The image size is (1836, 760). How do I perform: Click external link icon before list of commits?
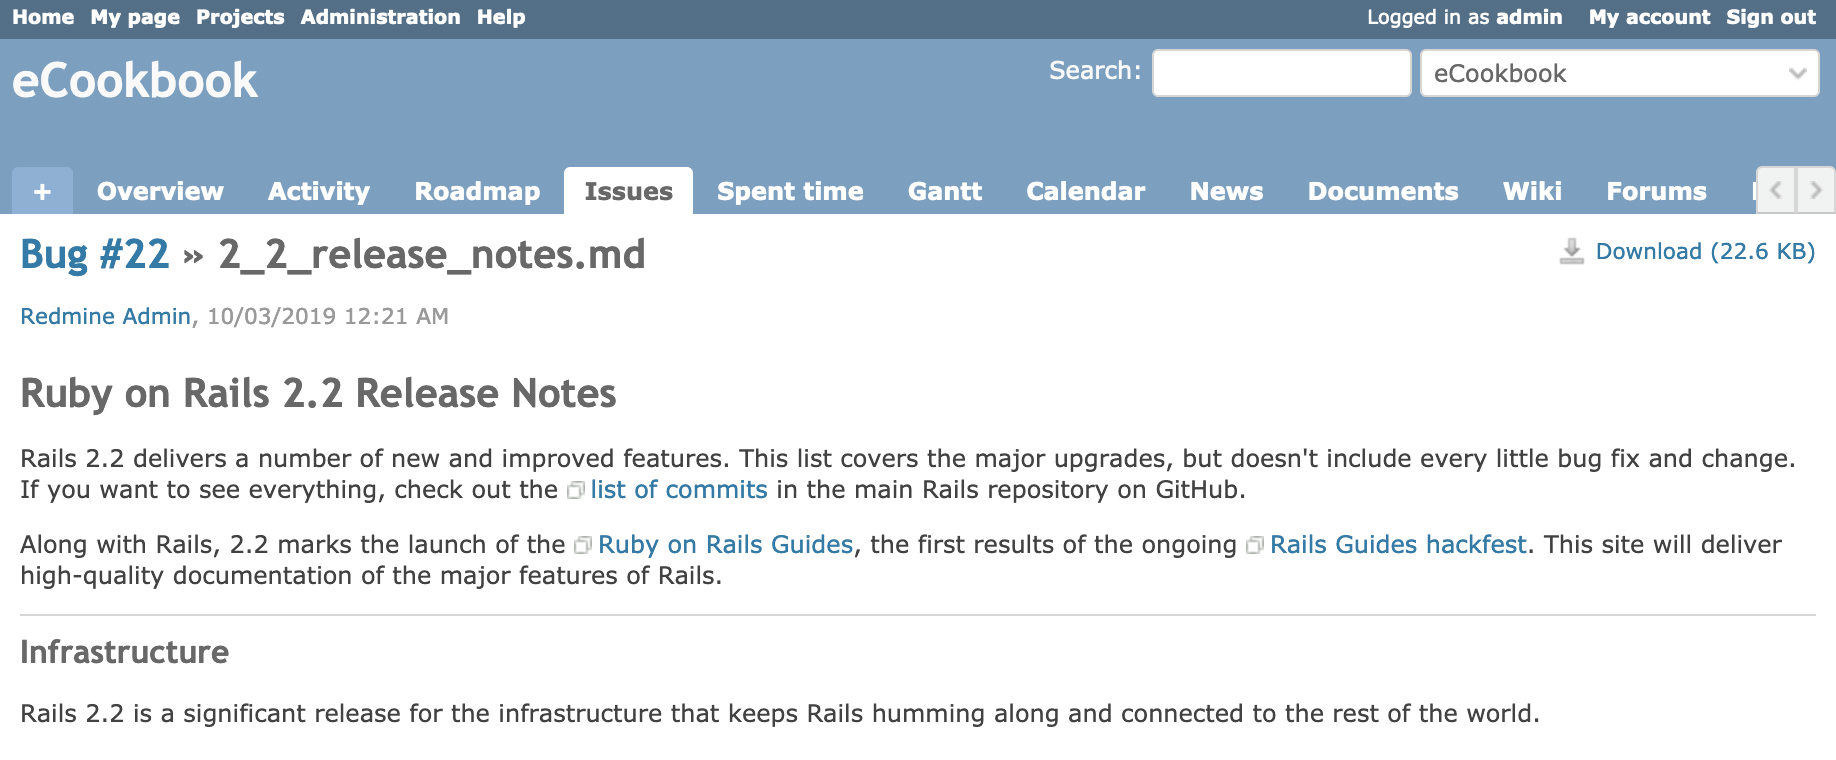[576, 490]
